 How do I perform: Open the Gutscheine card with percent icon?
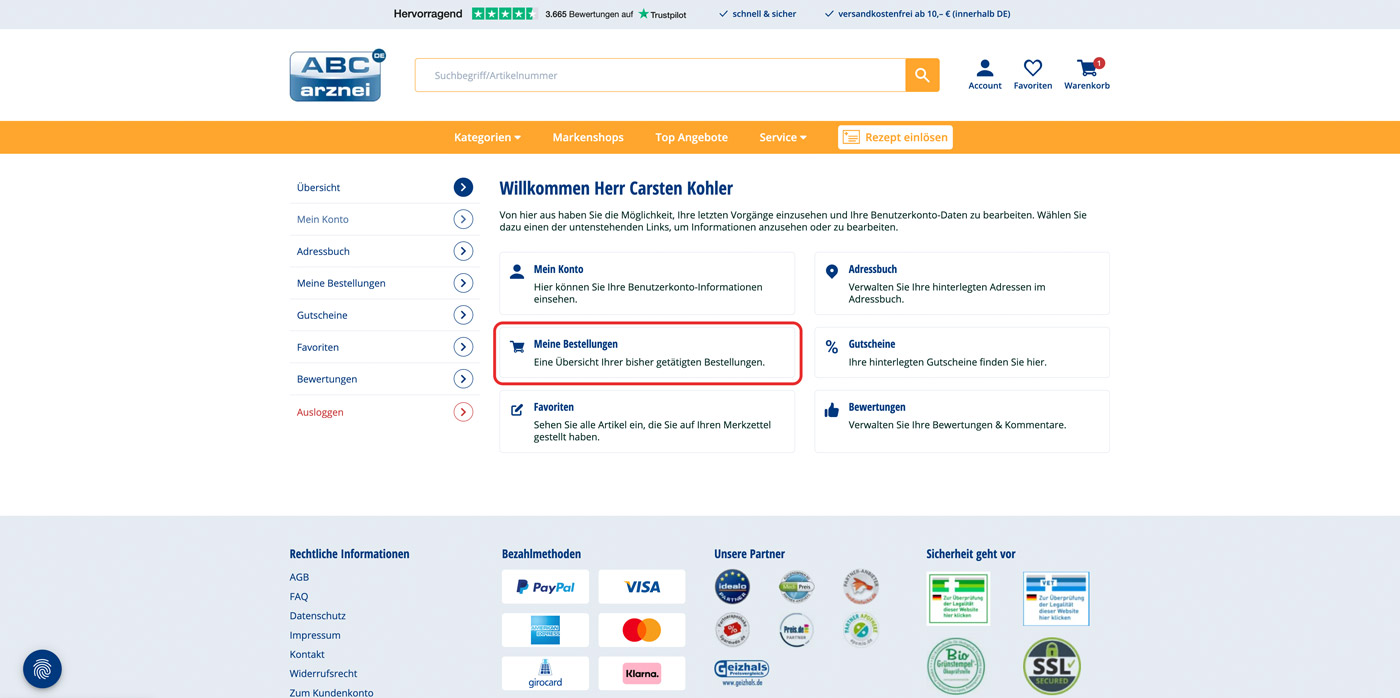961,353
